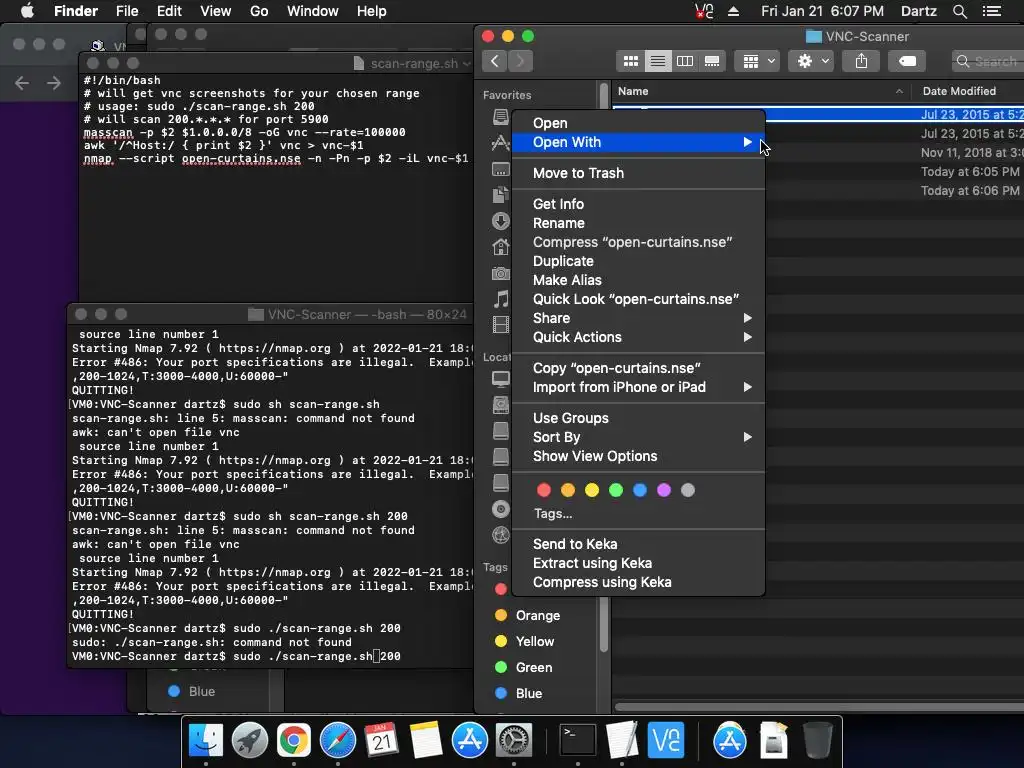Screen dimensions: 1024x768
Task: Click the eject icon in the menu bar
Action: pyautogui.click(x=733, y=11)
